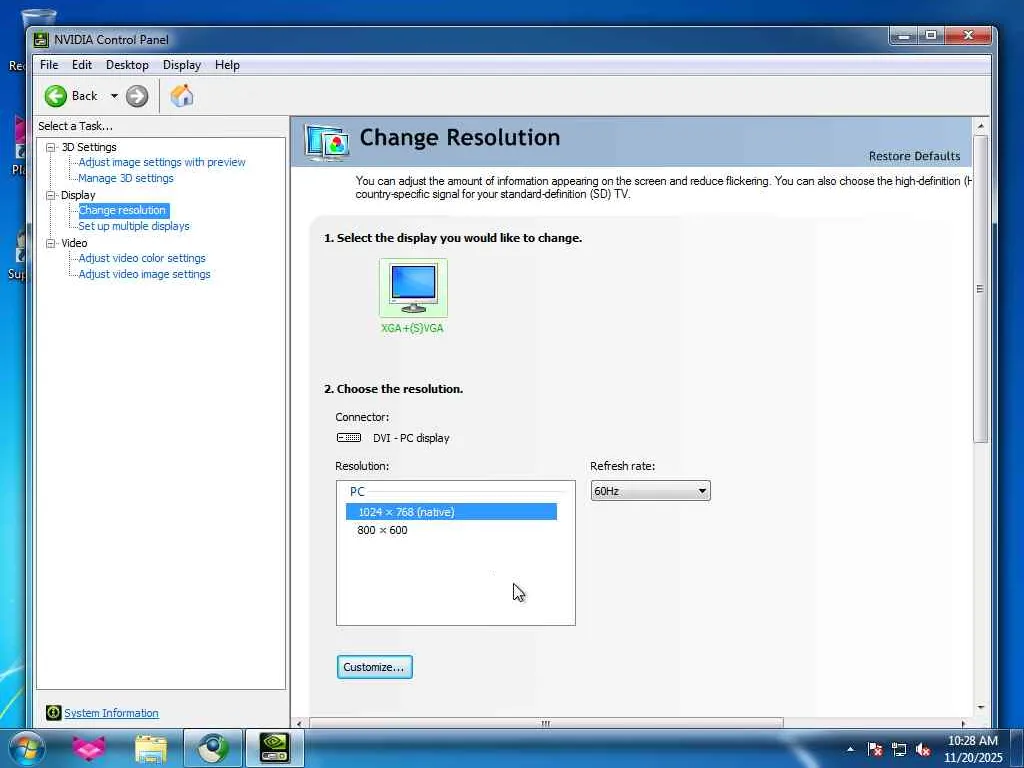The image size is (1024, 768).
Task: Click the vertical scrollbar up arrow
Action: click(980, 125)
